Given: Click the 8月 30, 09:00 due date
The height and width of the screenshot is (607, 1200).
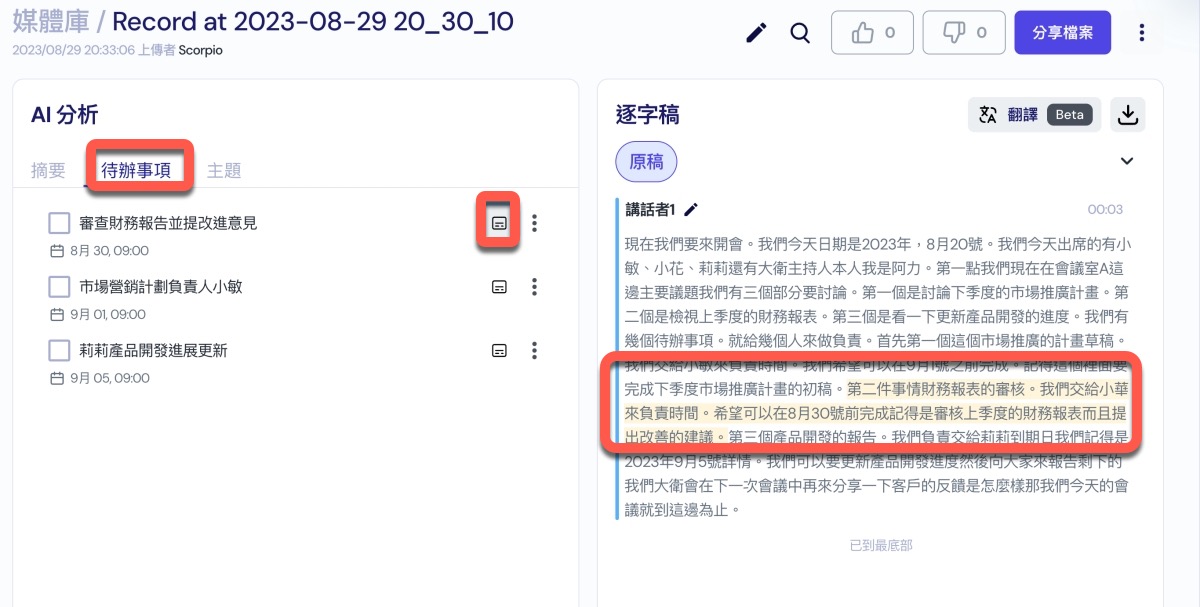Looking at the screenshot, I should coord(109,251).
